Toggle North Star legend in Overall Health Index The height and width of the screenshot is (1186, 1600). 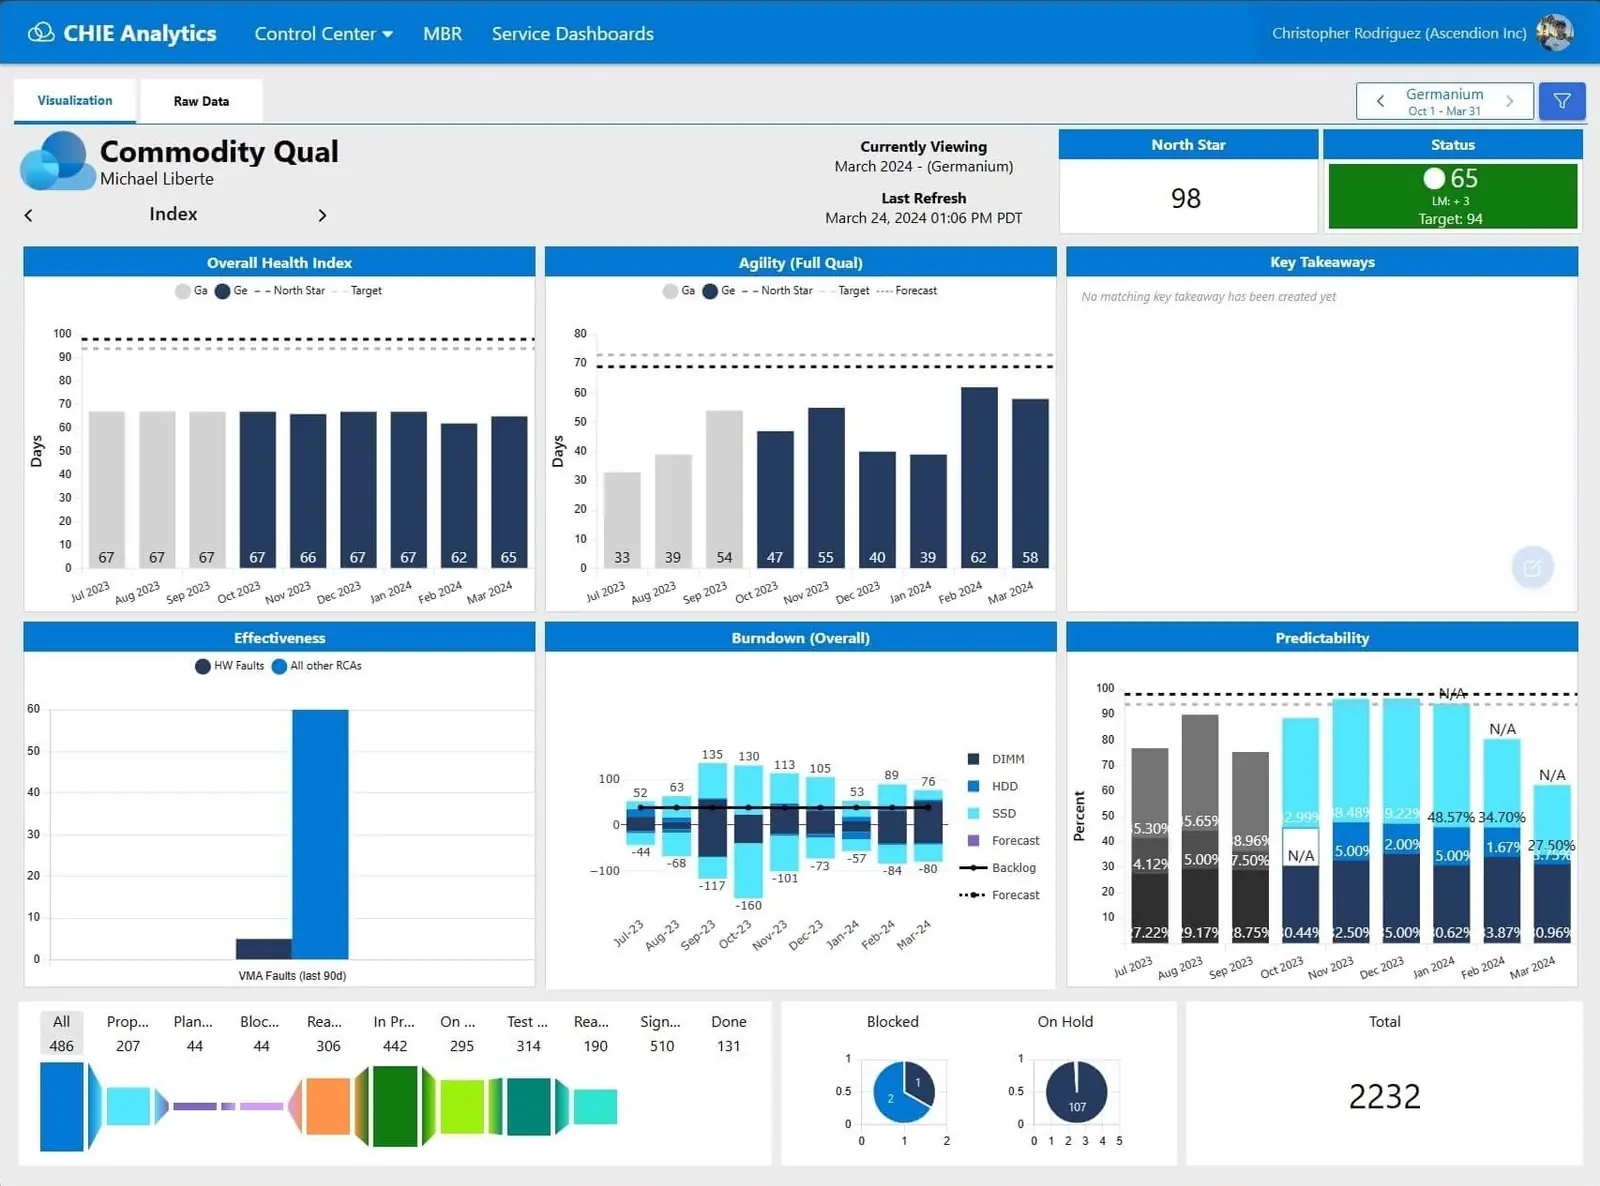[290, 291]
